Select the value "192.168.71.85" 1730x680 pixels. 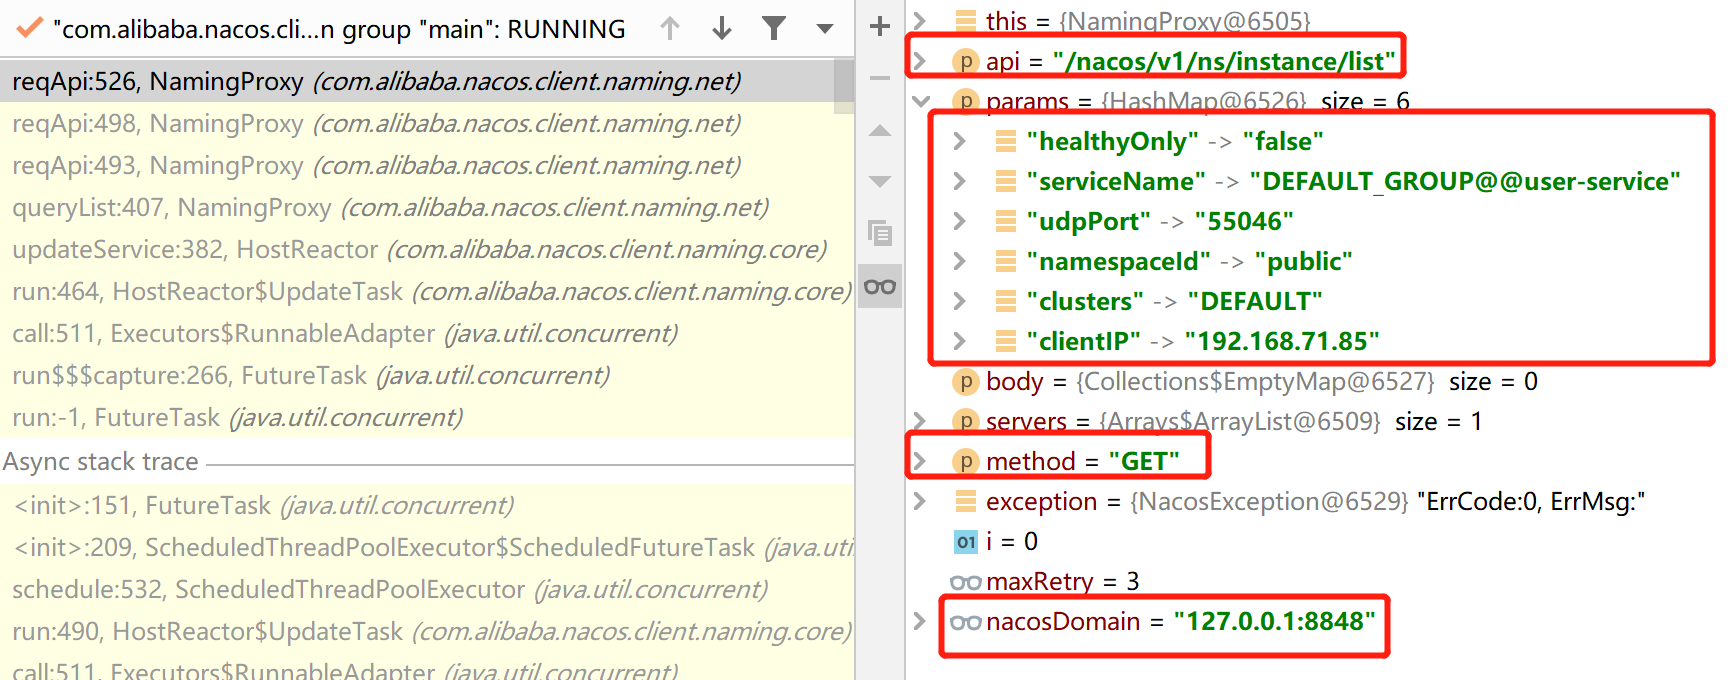pos(1282,341)
